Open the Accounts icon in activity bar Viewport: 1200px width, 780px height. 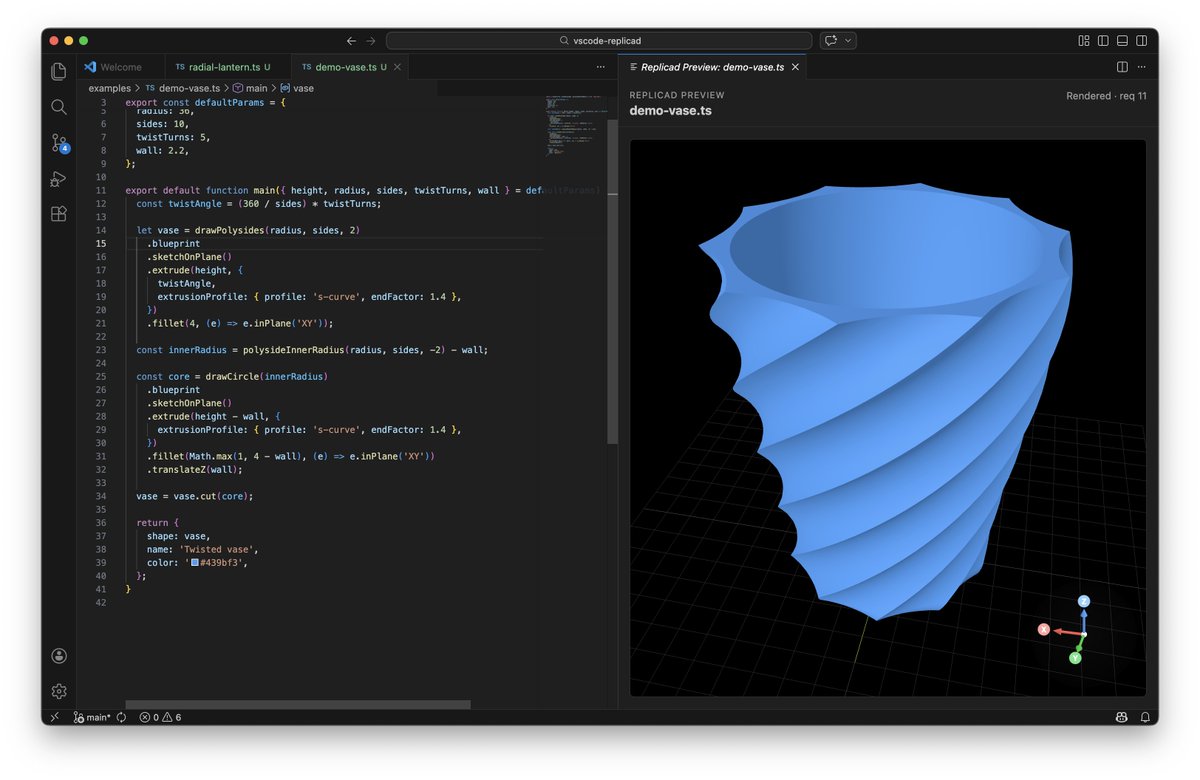click(x=59, y=656)
